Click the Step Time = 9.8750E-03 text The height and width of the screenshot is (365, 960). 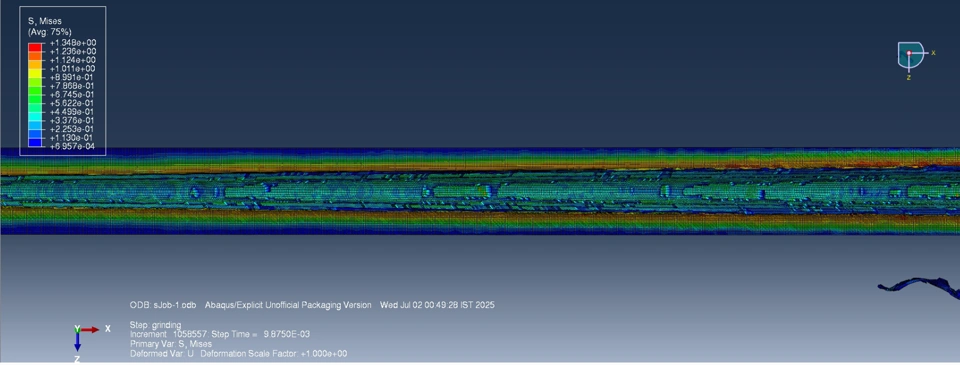pyautogui.click(x=263, y=334)
